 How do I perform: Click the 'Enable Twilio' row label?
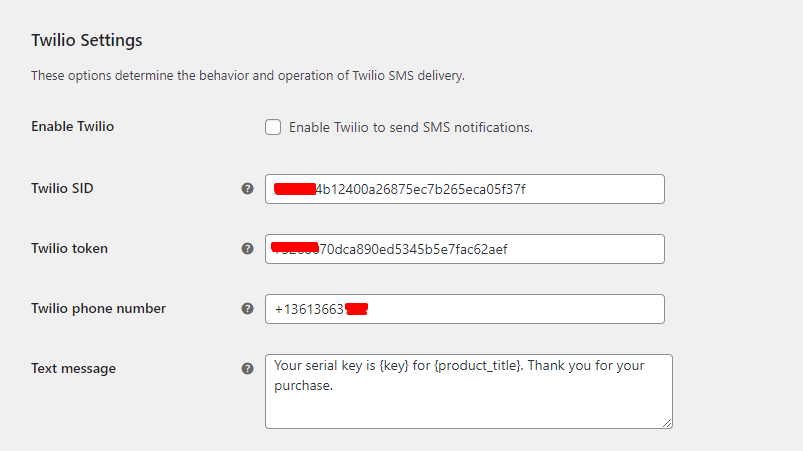tap(72, 126)
